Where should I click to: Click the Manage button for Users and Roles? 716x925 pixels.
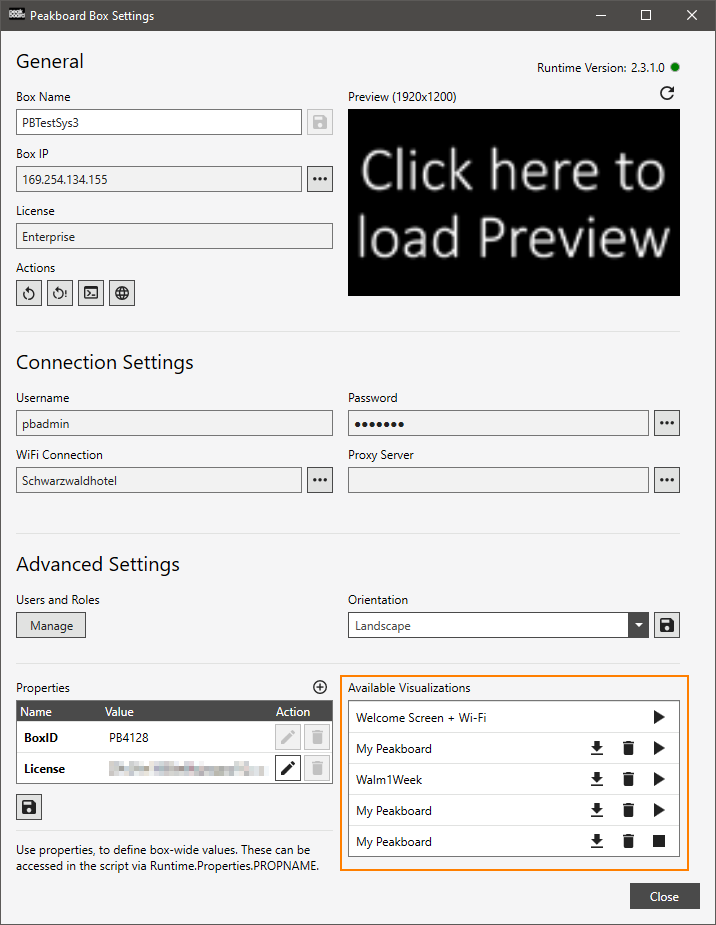51,625
